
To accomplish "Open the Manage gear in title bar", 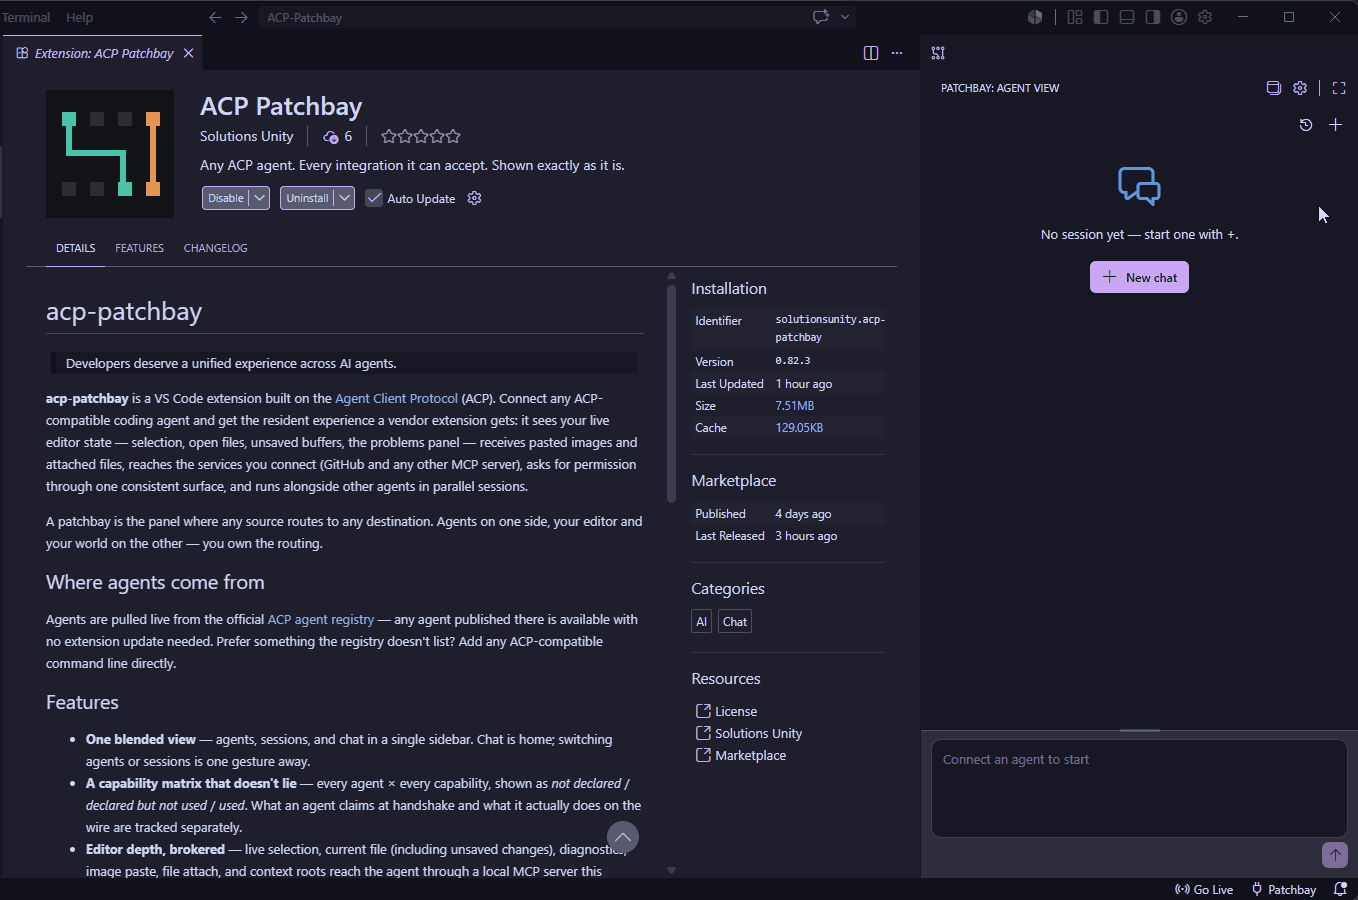I will (1205, 17).
